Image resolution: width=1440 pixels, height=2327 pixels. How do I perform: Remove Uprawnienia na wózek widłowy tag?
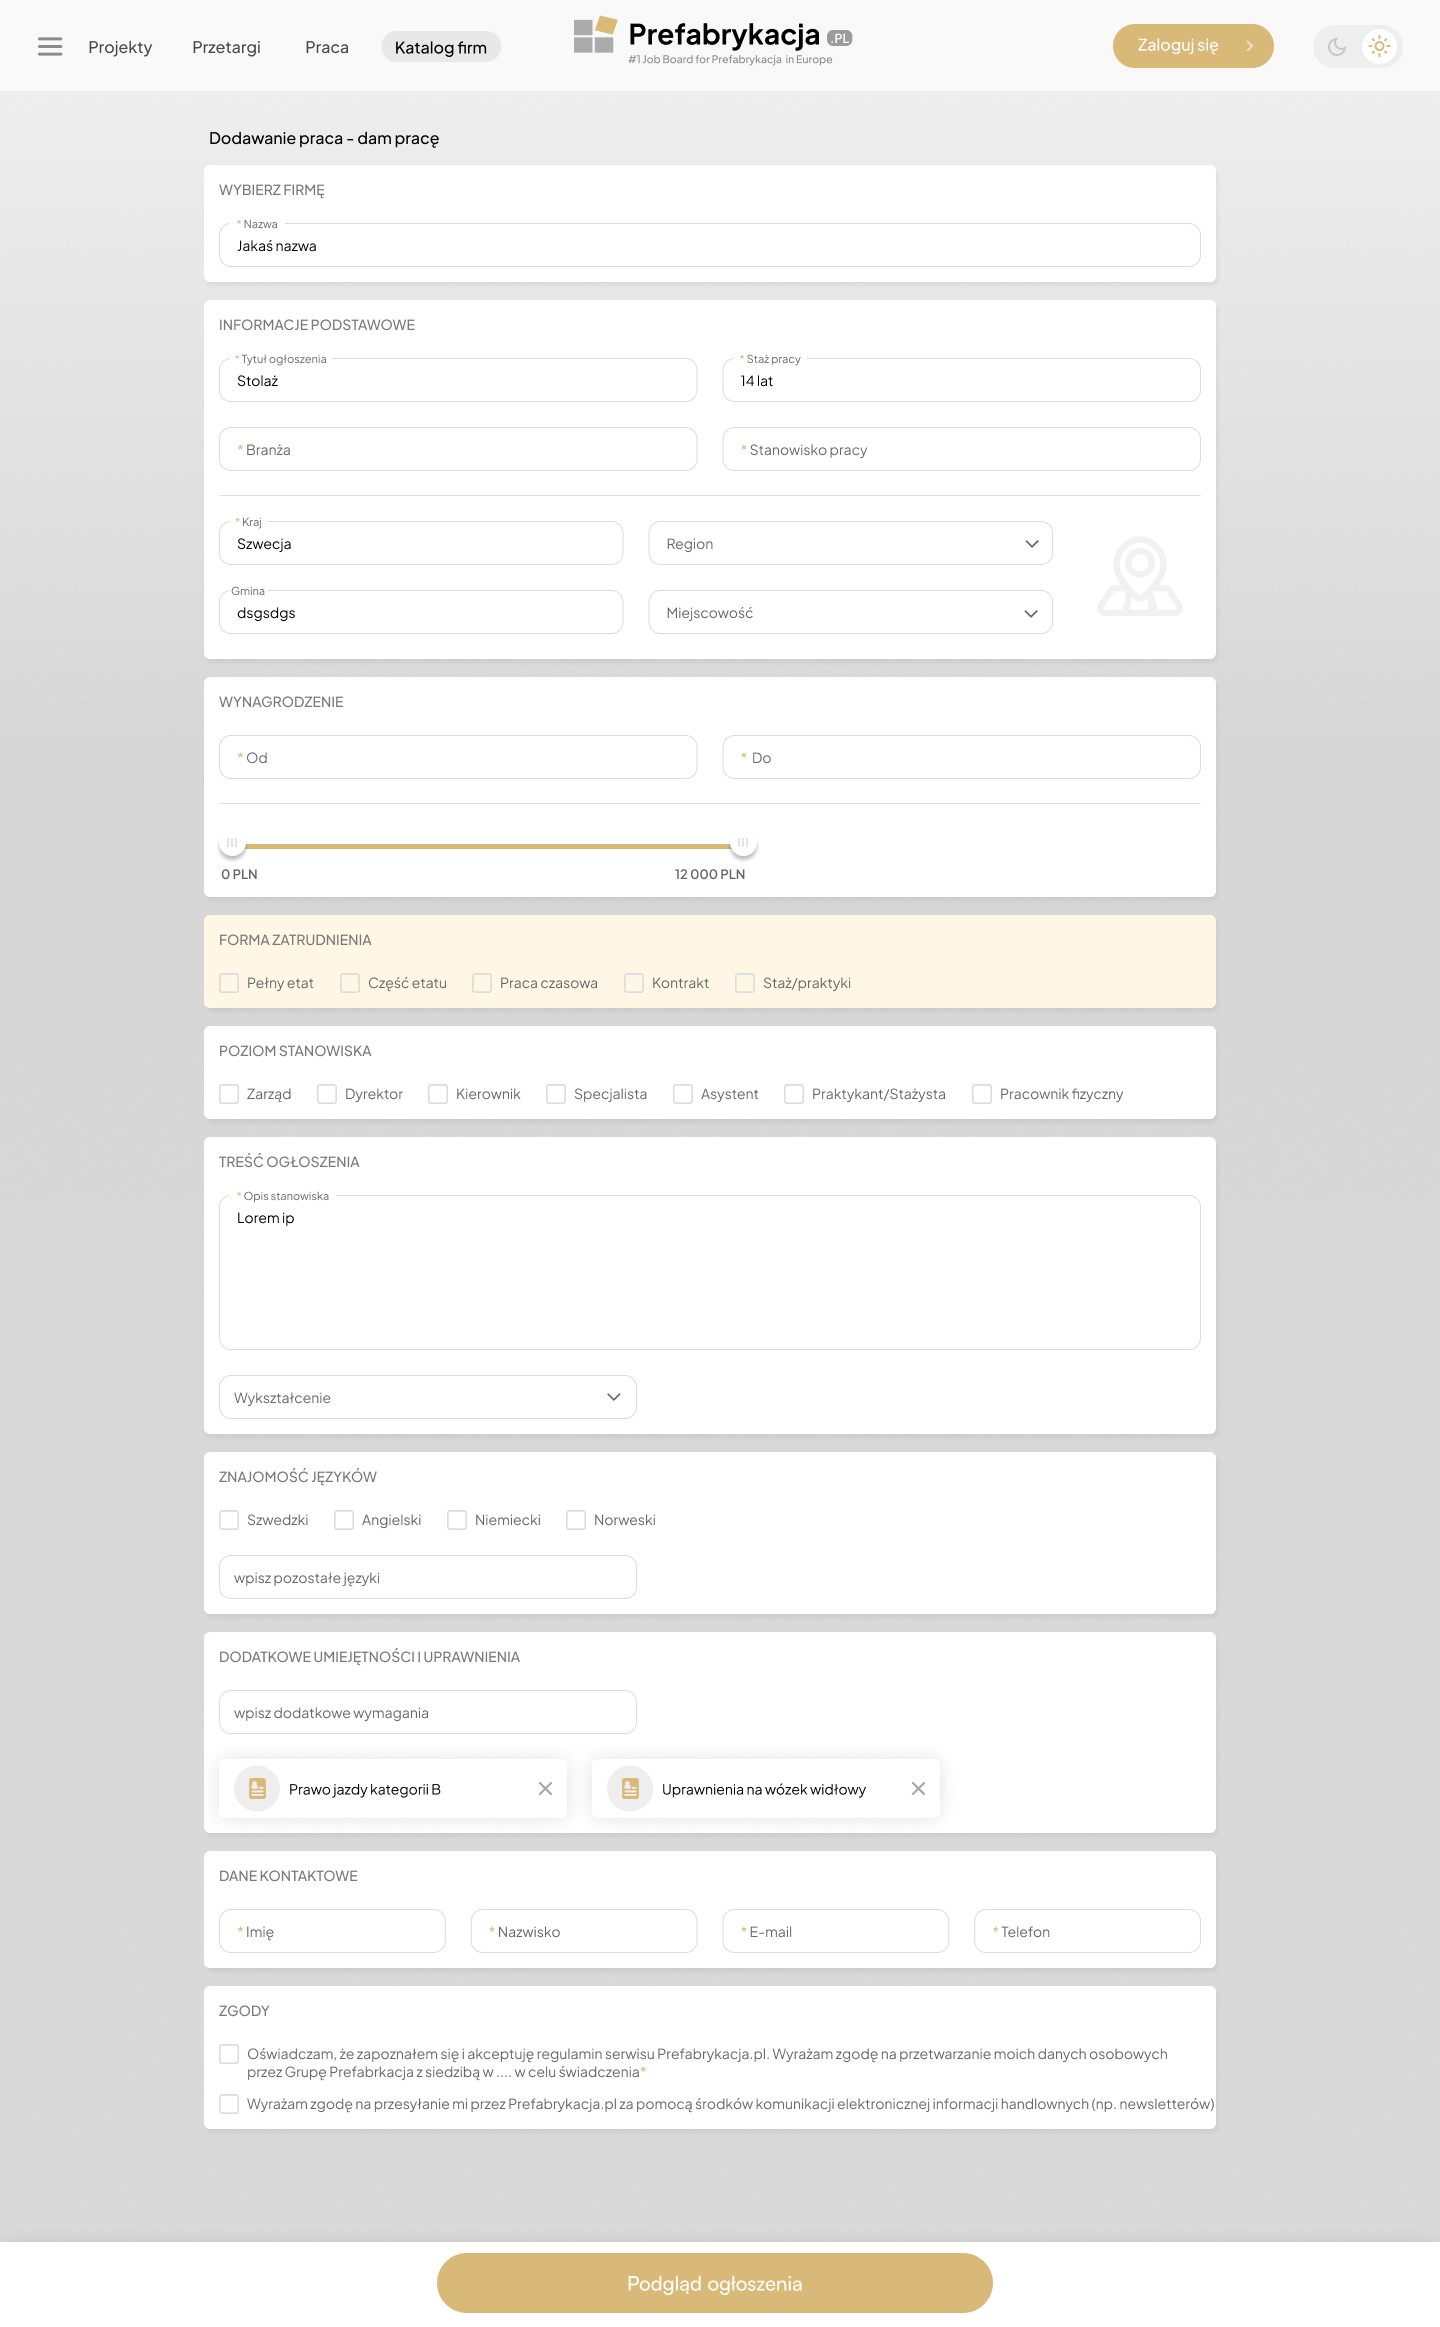pos(918,1788)
